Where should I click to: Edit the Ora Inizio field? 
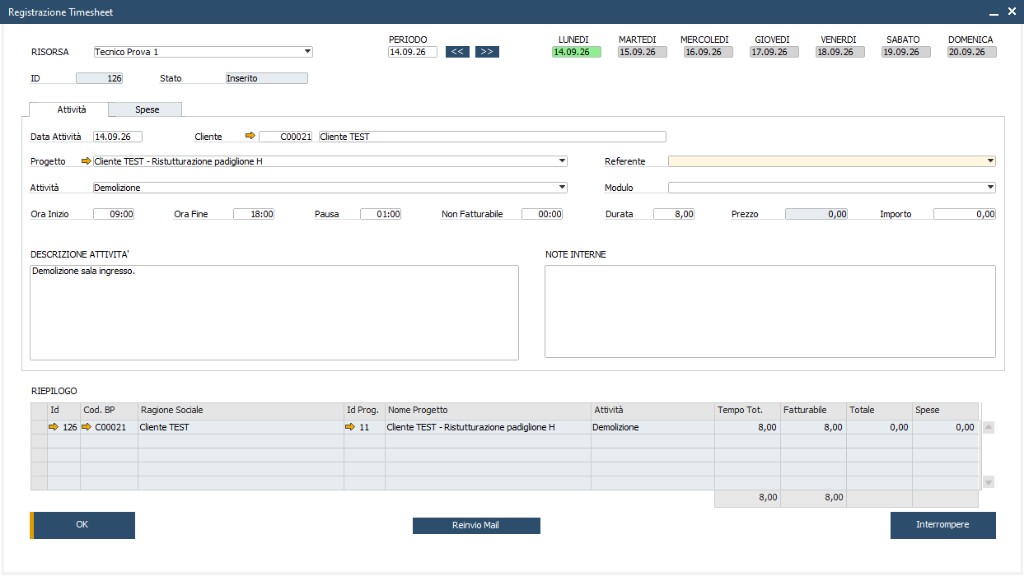click(x=114, y=214)
